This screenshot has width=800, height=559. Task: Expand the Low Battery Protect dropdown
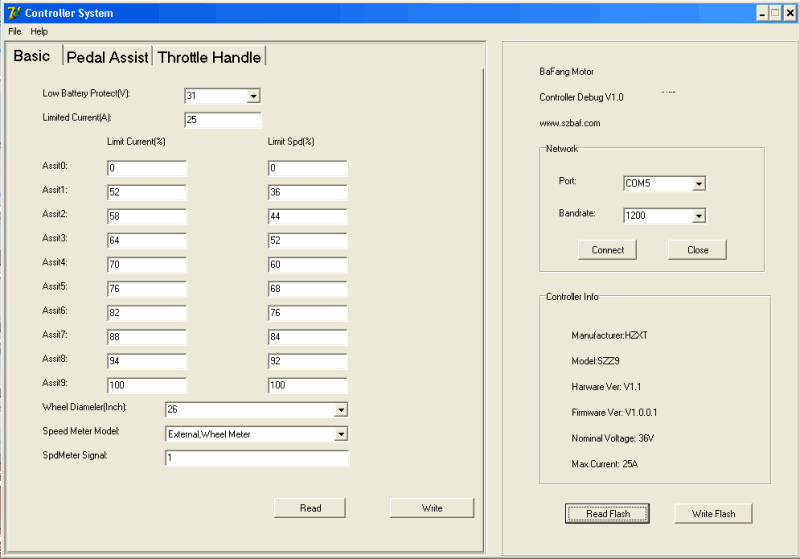(253, 96)
